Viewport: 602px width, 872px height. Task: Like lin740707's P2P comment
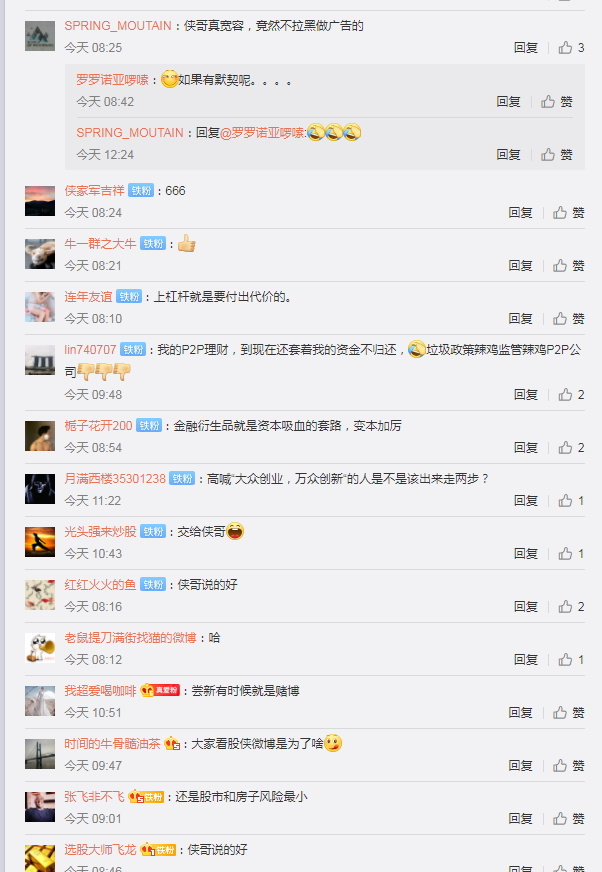point(571,395)
